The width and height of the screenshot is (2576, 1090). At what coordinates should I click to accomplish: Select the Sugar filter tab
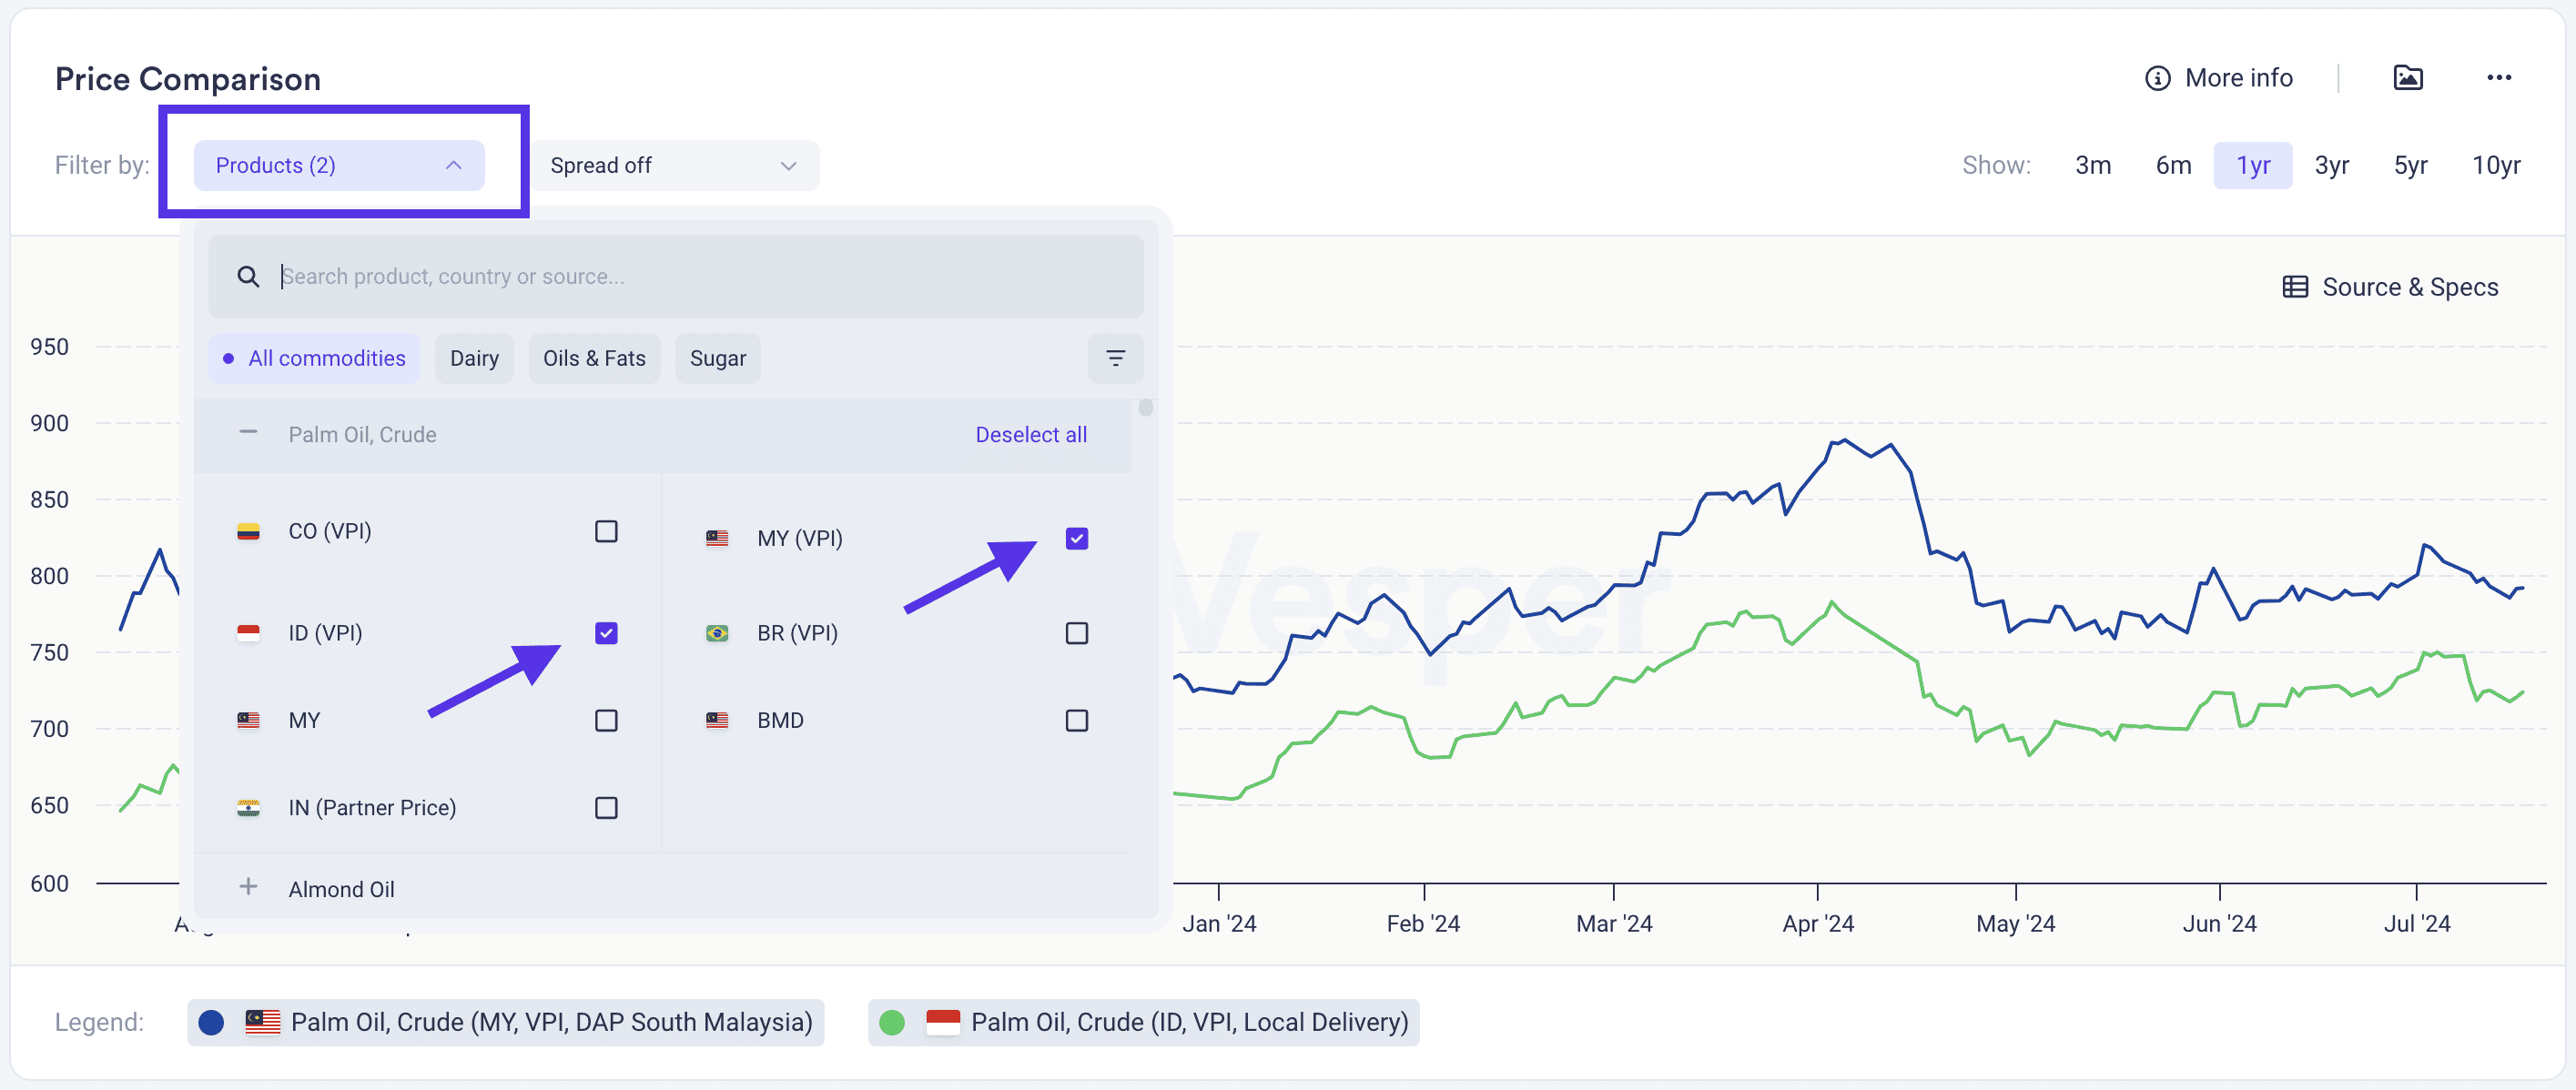[x=718, y=358]
